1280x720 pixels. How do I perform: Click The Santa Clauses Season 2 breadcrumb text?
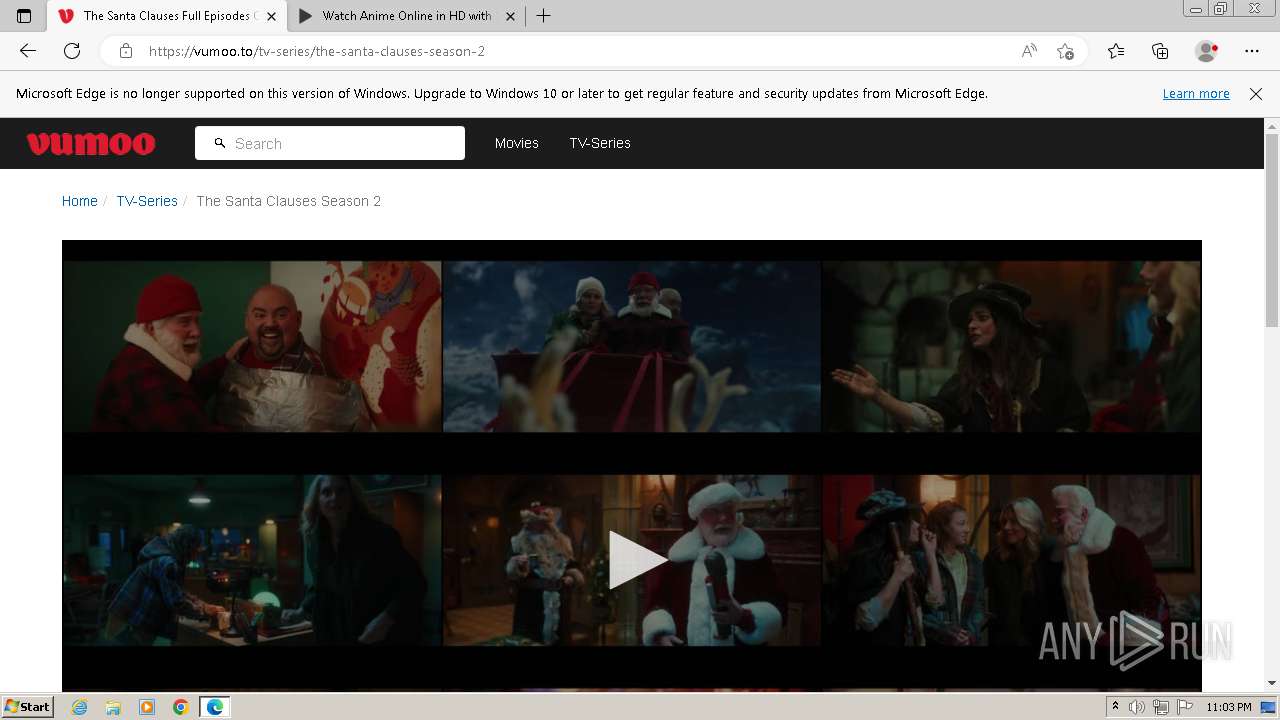click(x=289, y=201)
